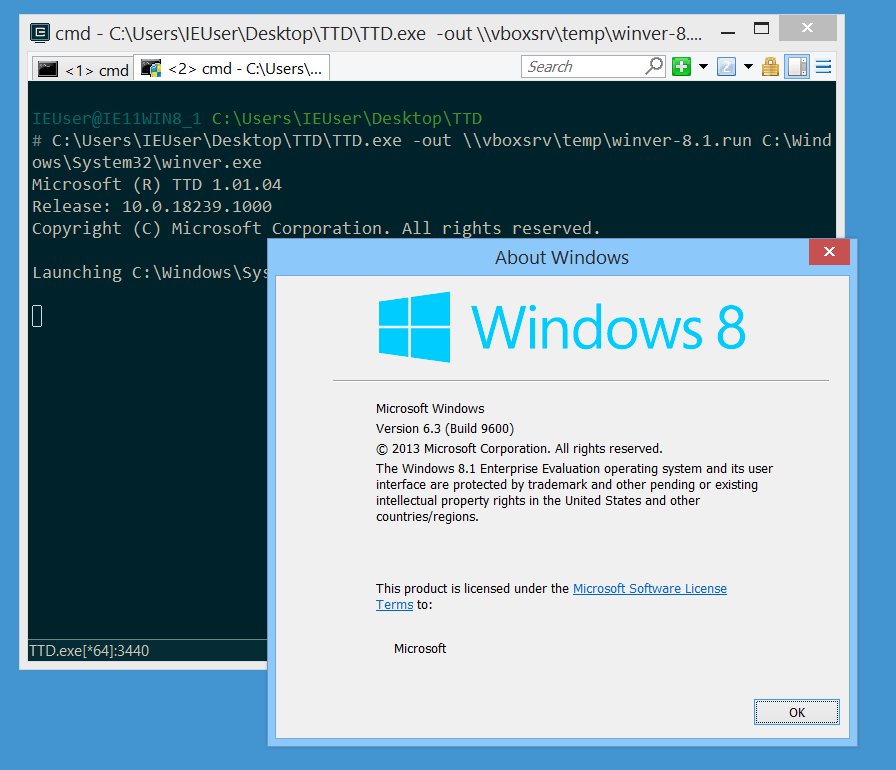Close the About Windows dialog

pos(829,252)
